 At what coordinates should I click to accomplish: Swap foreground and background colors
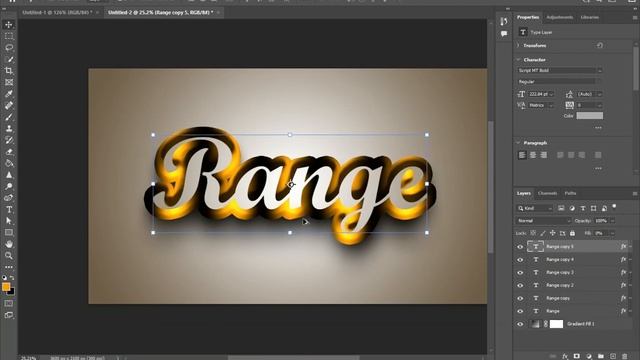coord(12,278)
